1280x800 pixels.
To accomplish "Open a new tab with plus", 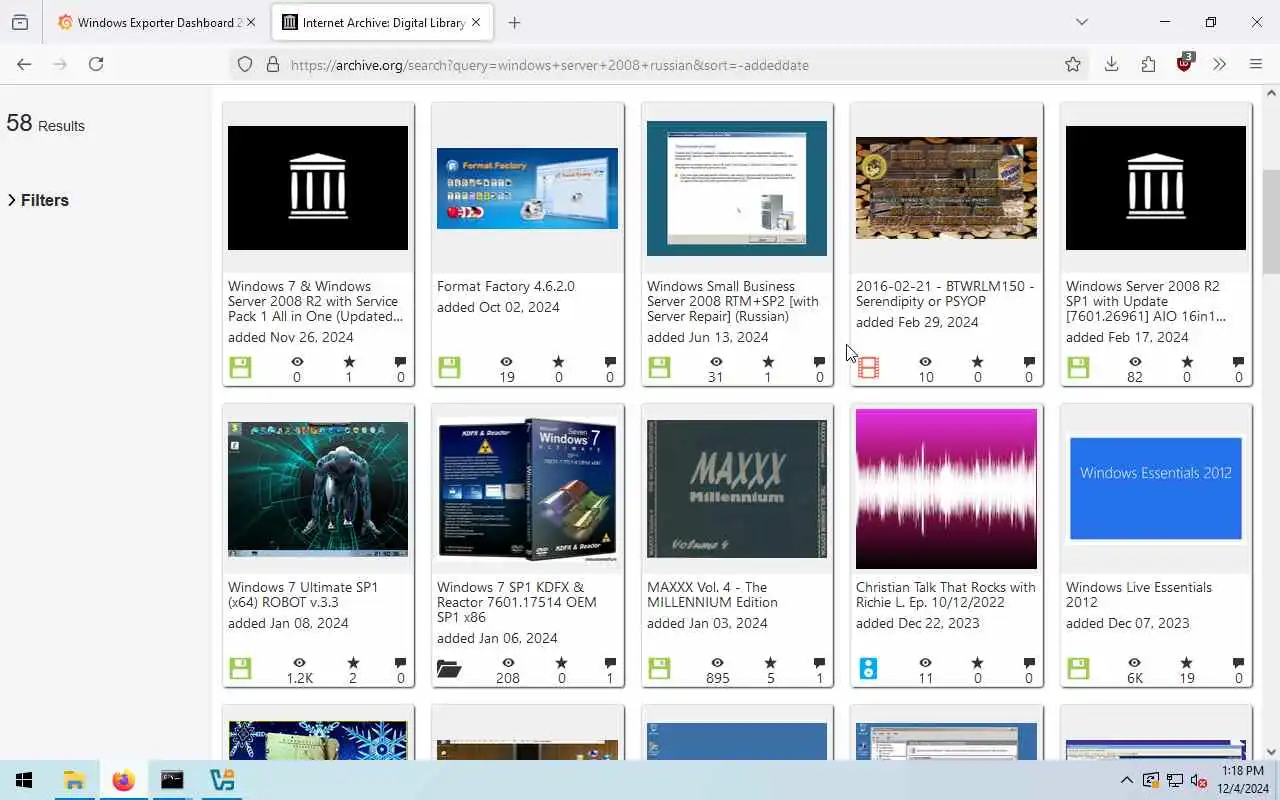I will coord(514,22).
